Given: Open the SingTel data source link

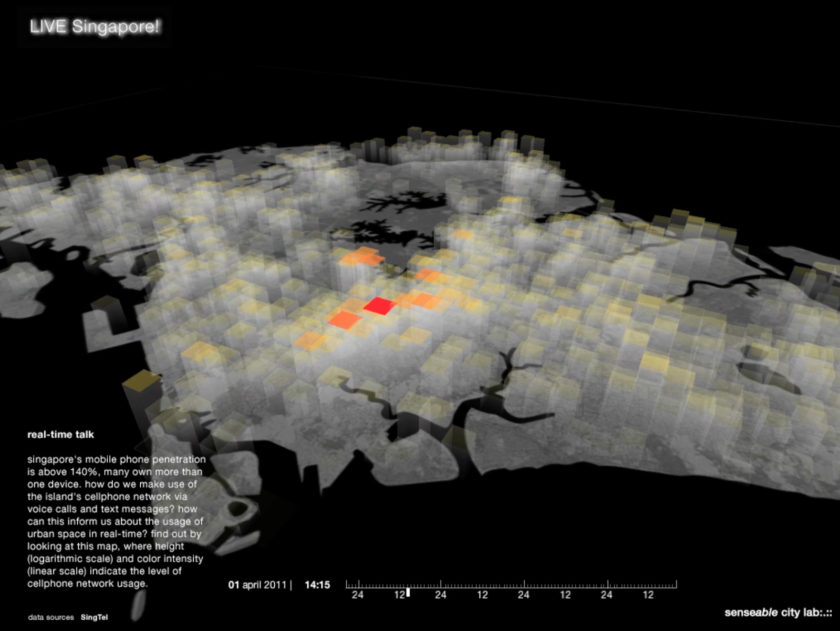Looking at the screenshot, I should 94,617.
